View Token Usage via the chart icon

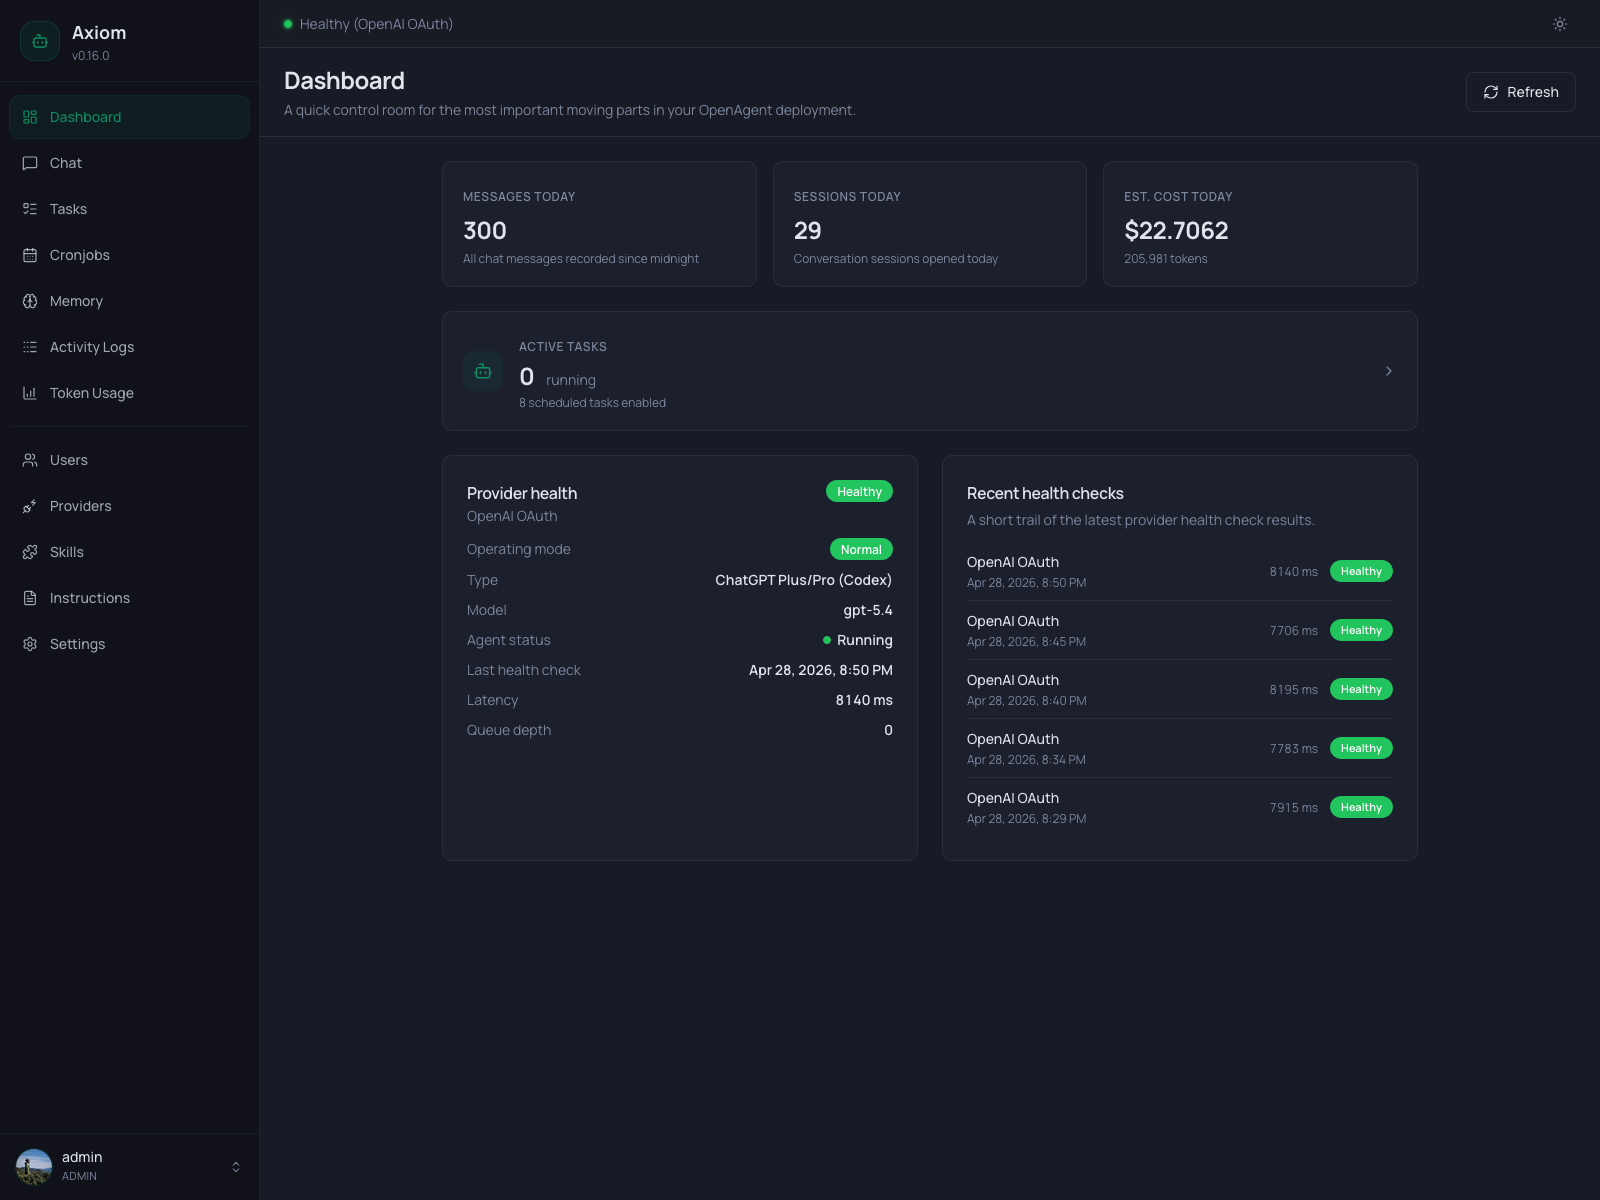tap(29, 393)
